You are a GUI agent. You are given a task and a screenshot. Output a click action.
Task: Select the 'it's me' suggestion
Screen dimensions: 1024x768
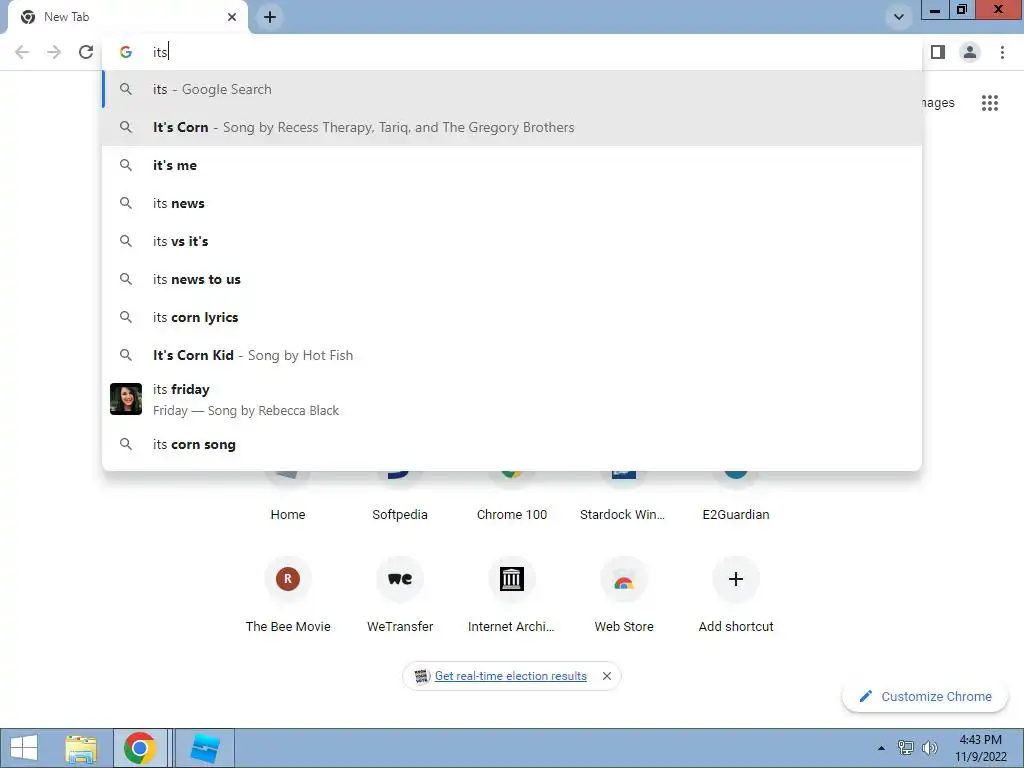(x=512, y=165)
